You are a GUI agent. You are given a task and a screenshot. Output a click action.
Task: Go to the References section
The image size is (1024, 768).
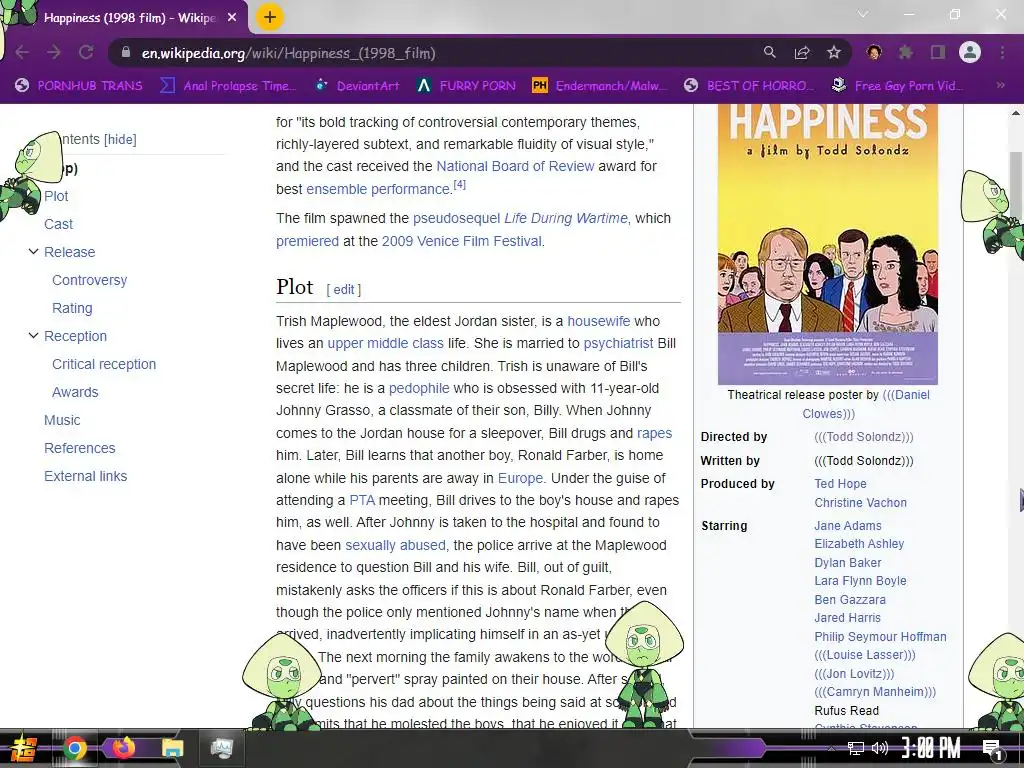coord(80,448)
